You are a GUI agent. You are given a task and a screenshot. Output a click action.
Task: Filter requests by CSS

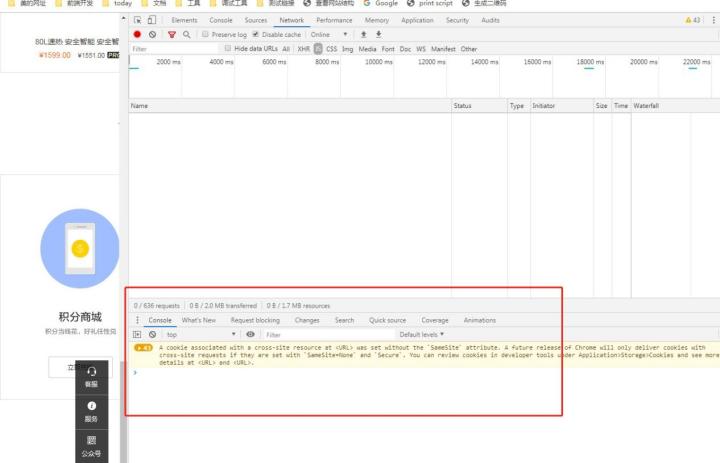(x=332, y=49)
